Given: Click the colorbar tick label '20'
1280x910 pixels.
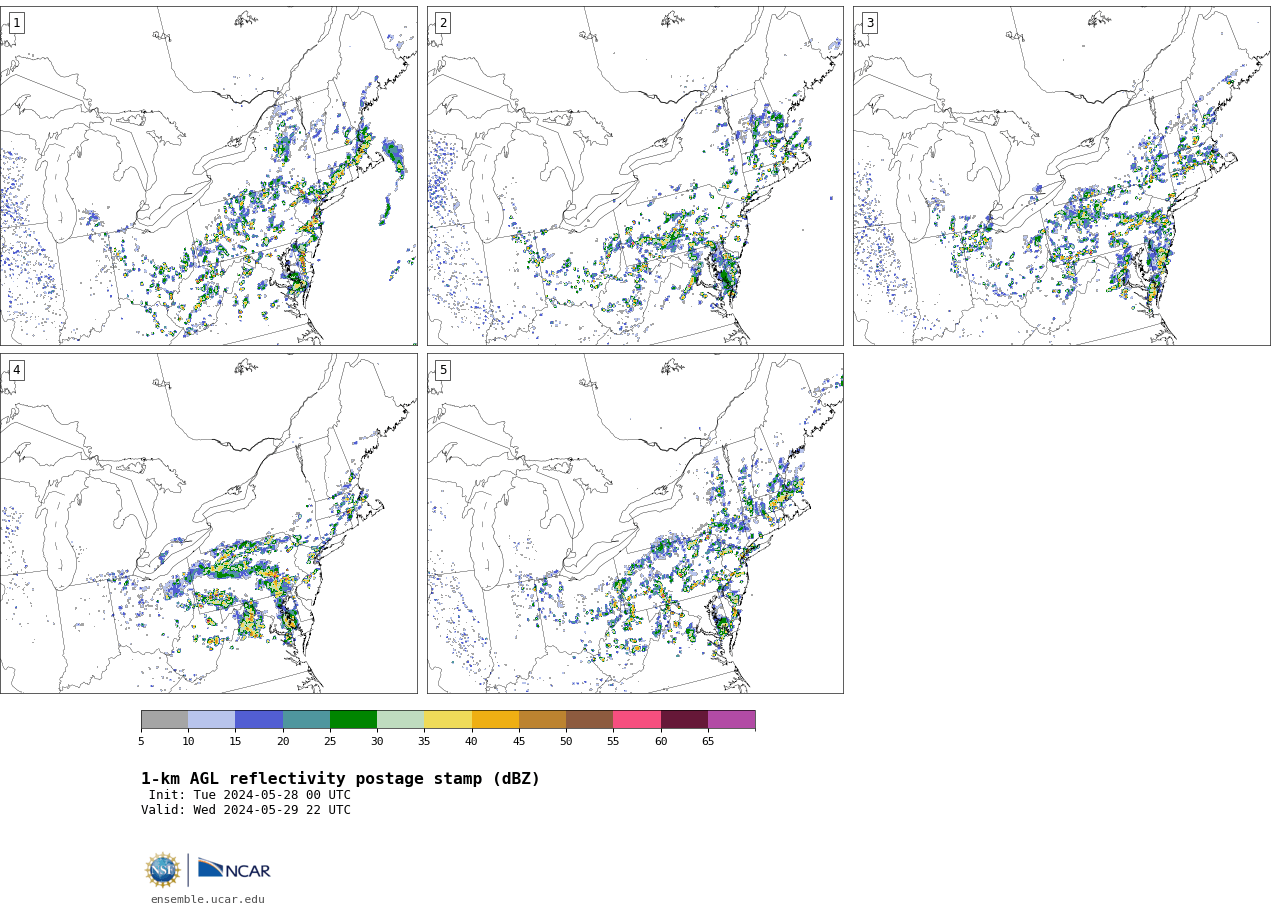Looking at the screenshot, I should (x=283, y=741).
